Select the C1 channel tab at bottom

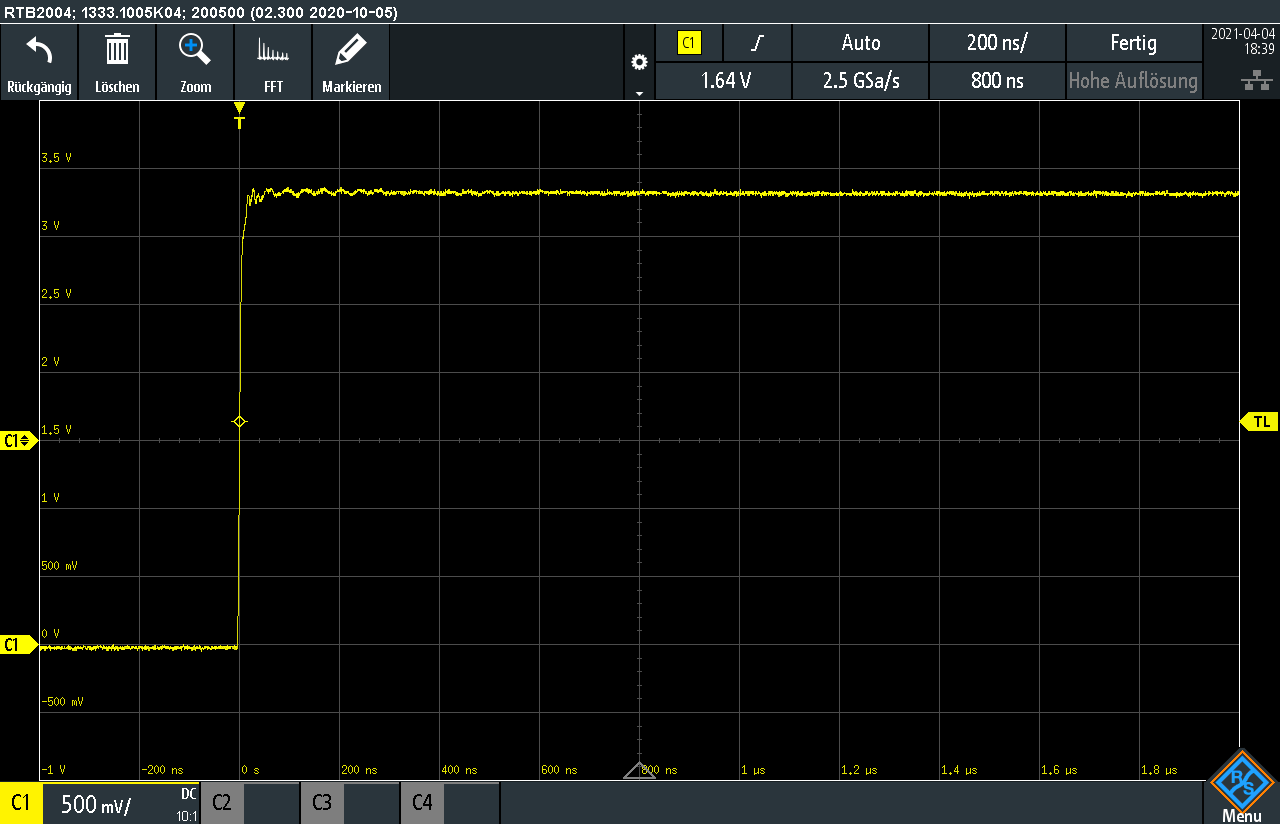(x=20, y=803)
